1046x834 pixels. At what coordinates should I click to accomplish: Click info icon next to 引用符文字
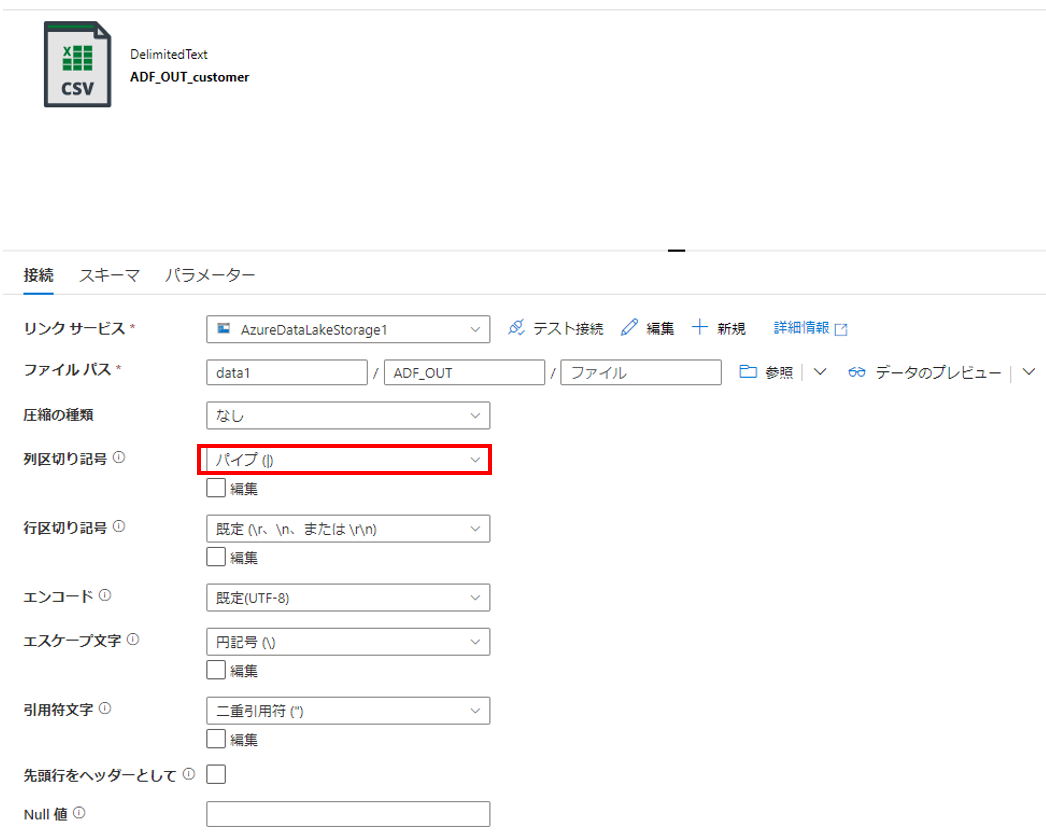tap(105, 709)
